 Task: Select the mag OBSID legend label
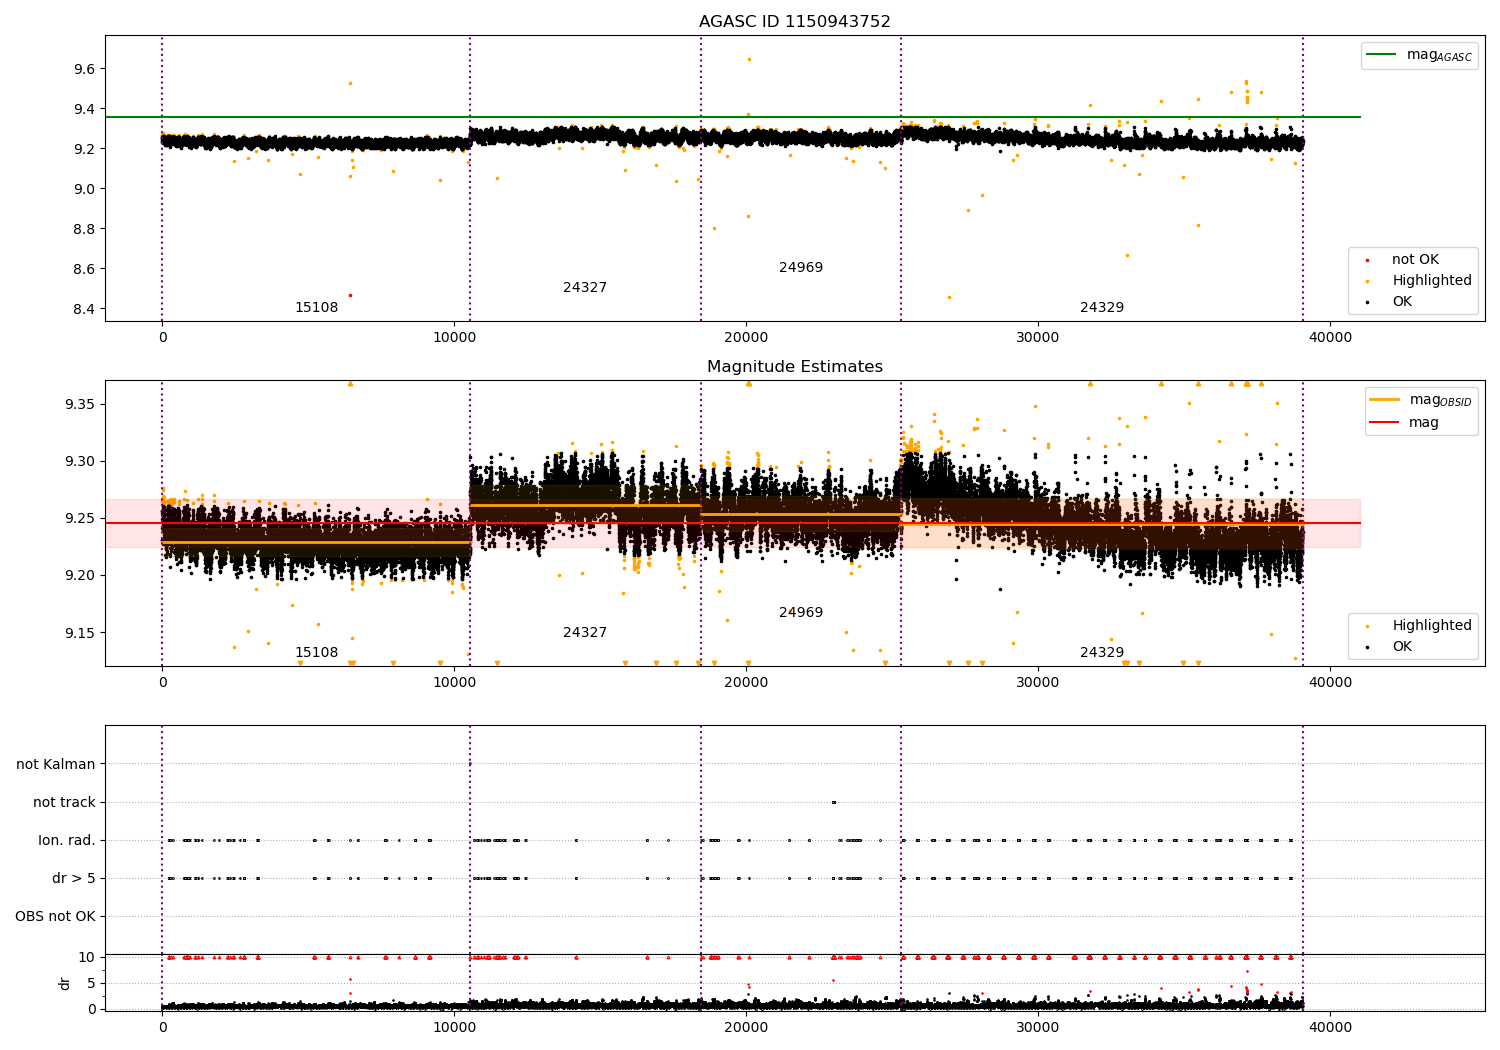click(x=1440, y=400)
